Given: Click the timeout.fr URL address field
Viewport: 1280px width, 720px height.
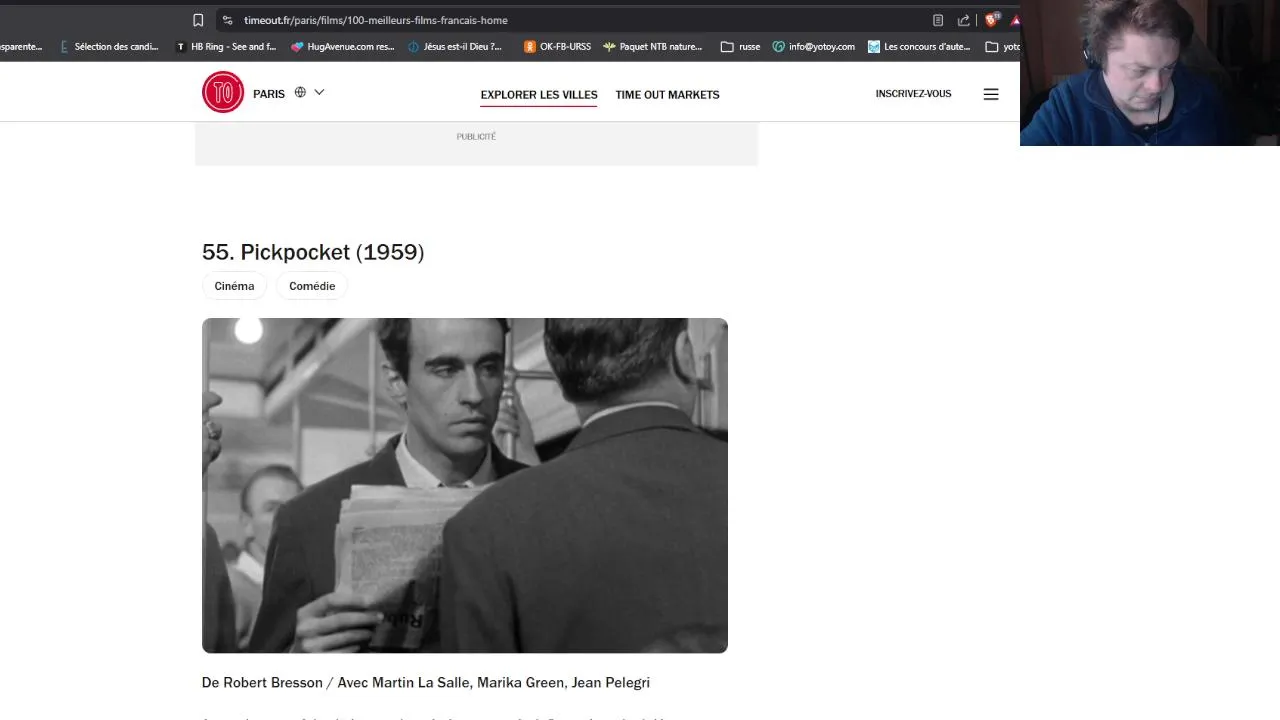Looking at the screenshot, I should click(376, 20).
